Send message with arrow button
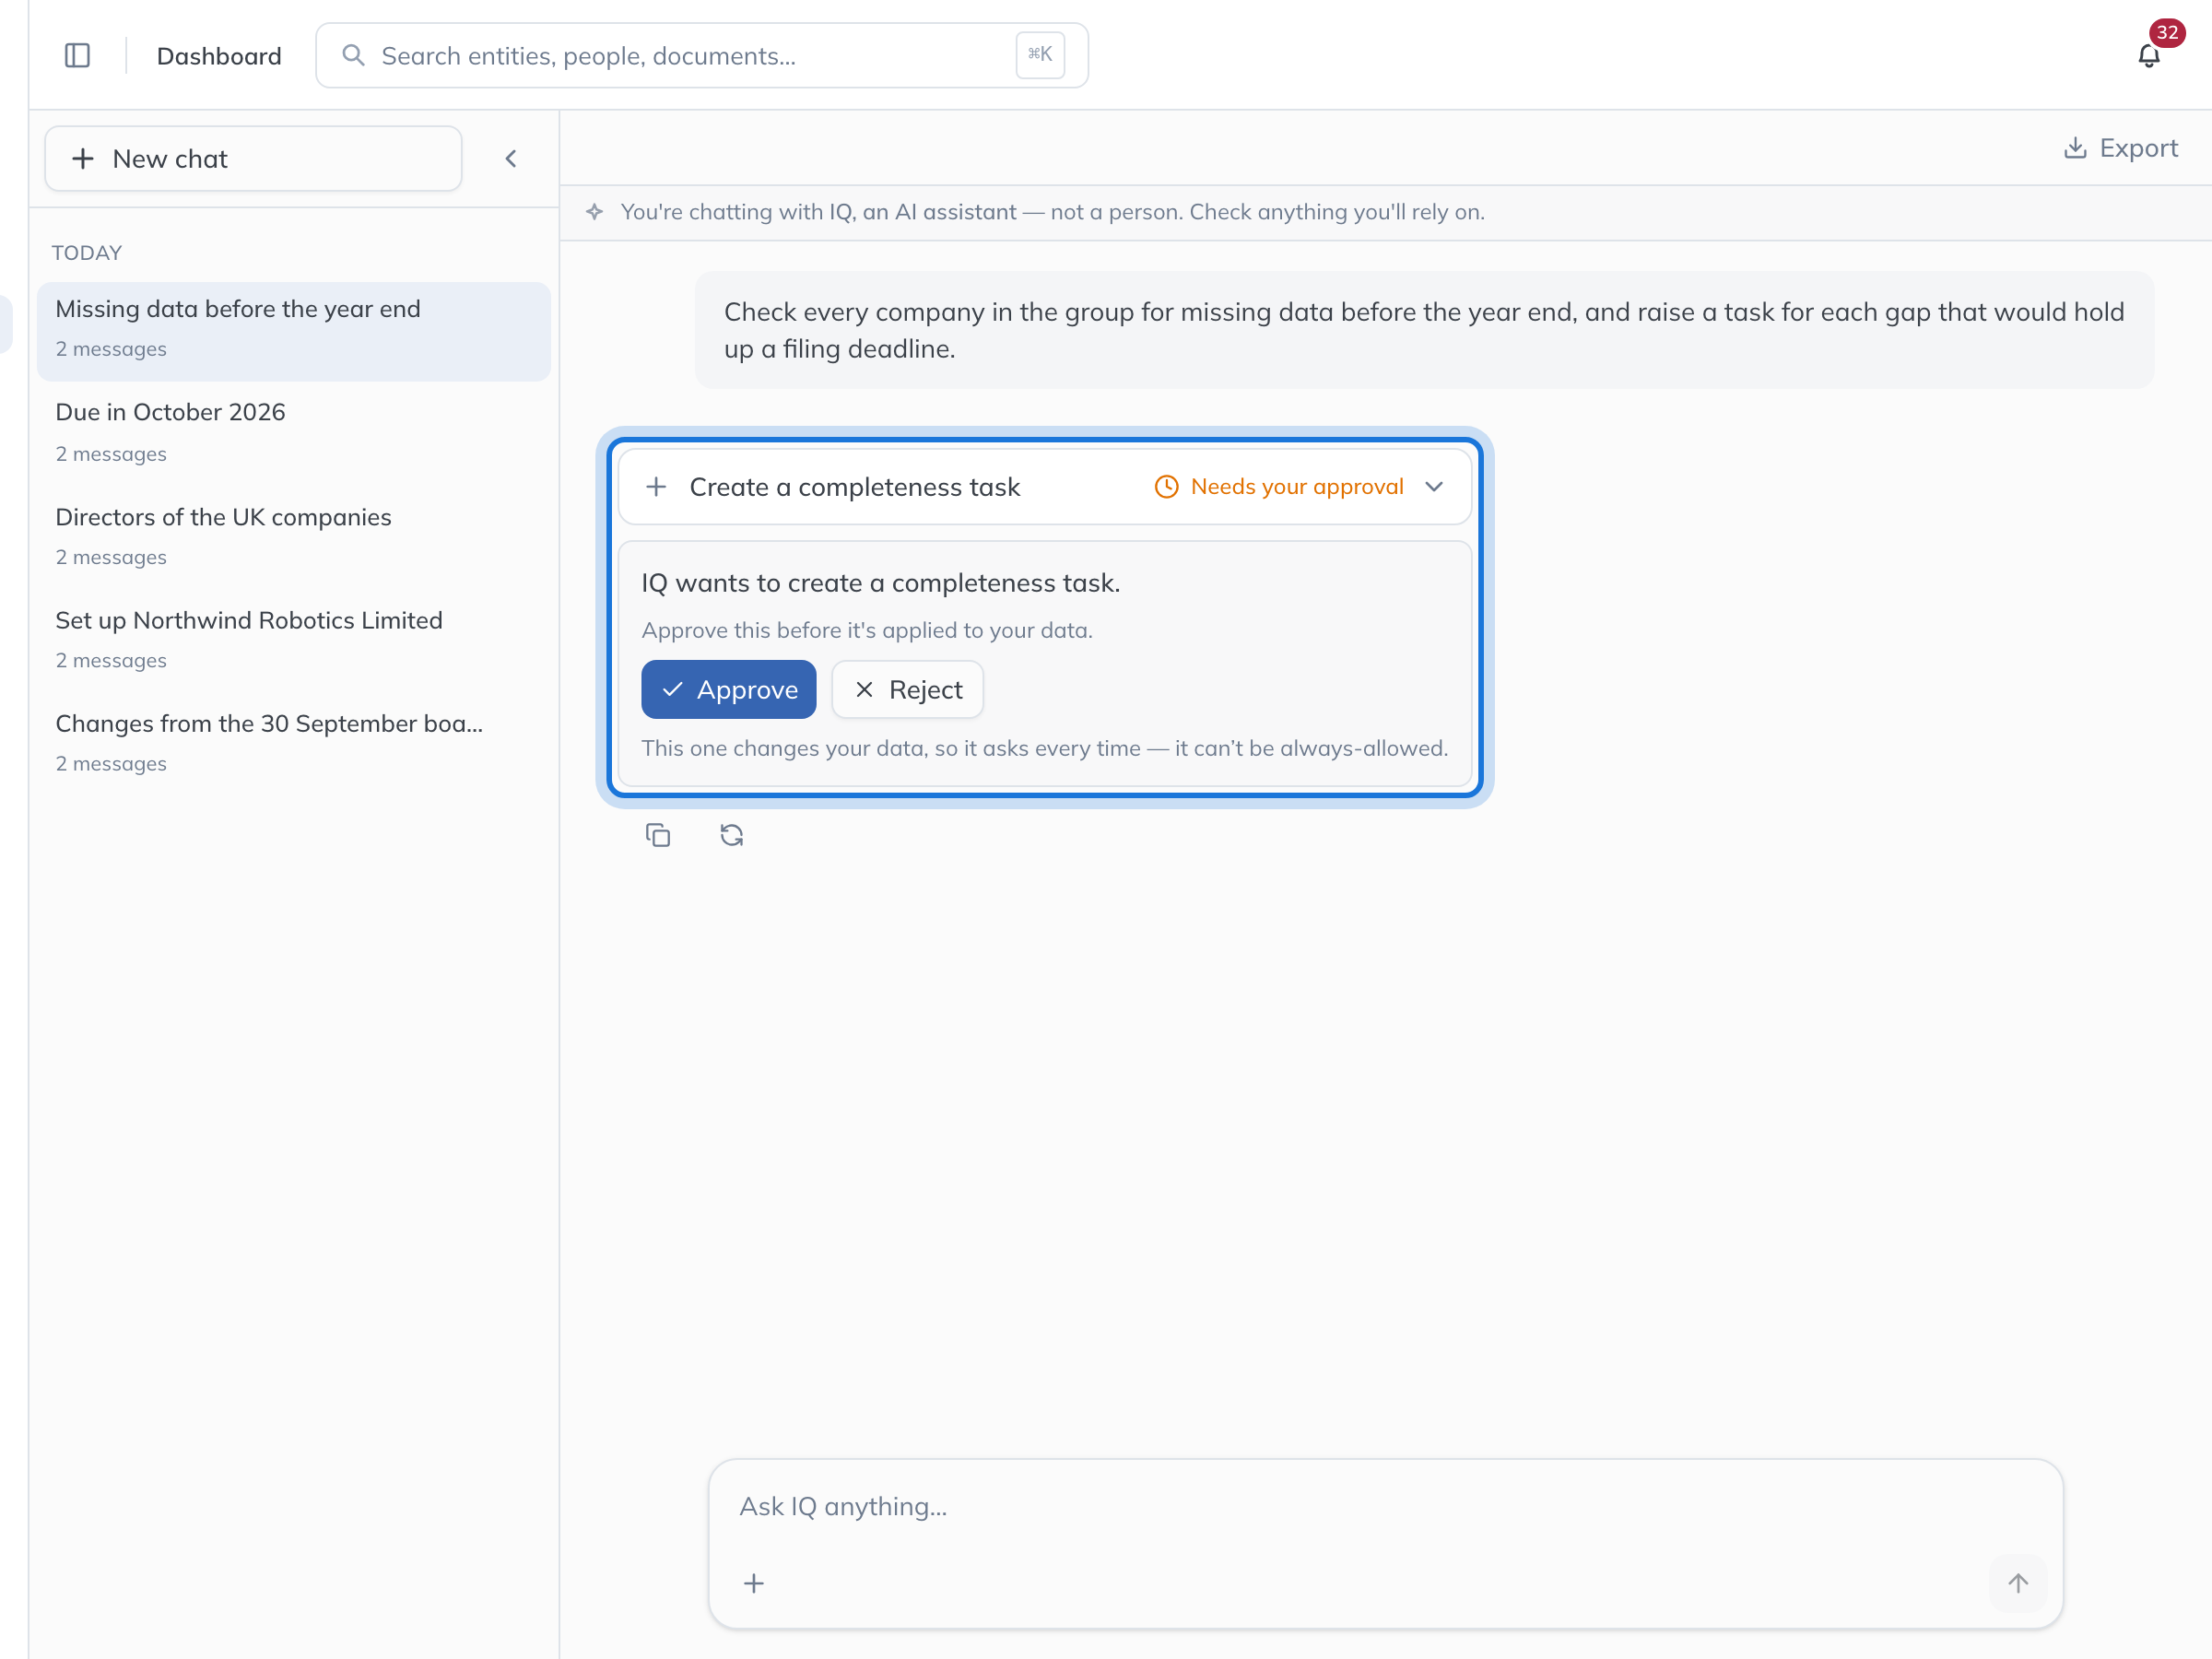Viewport: 2212px width, 1659px height. [2018, 1583]
